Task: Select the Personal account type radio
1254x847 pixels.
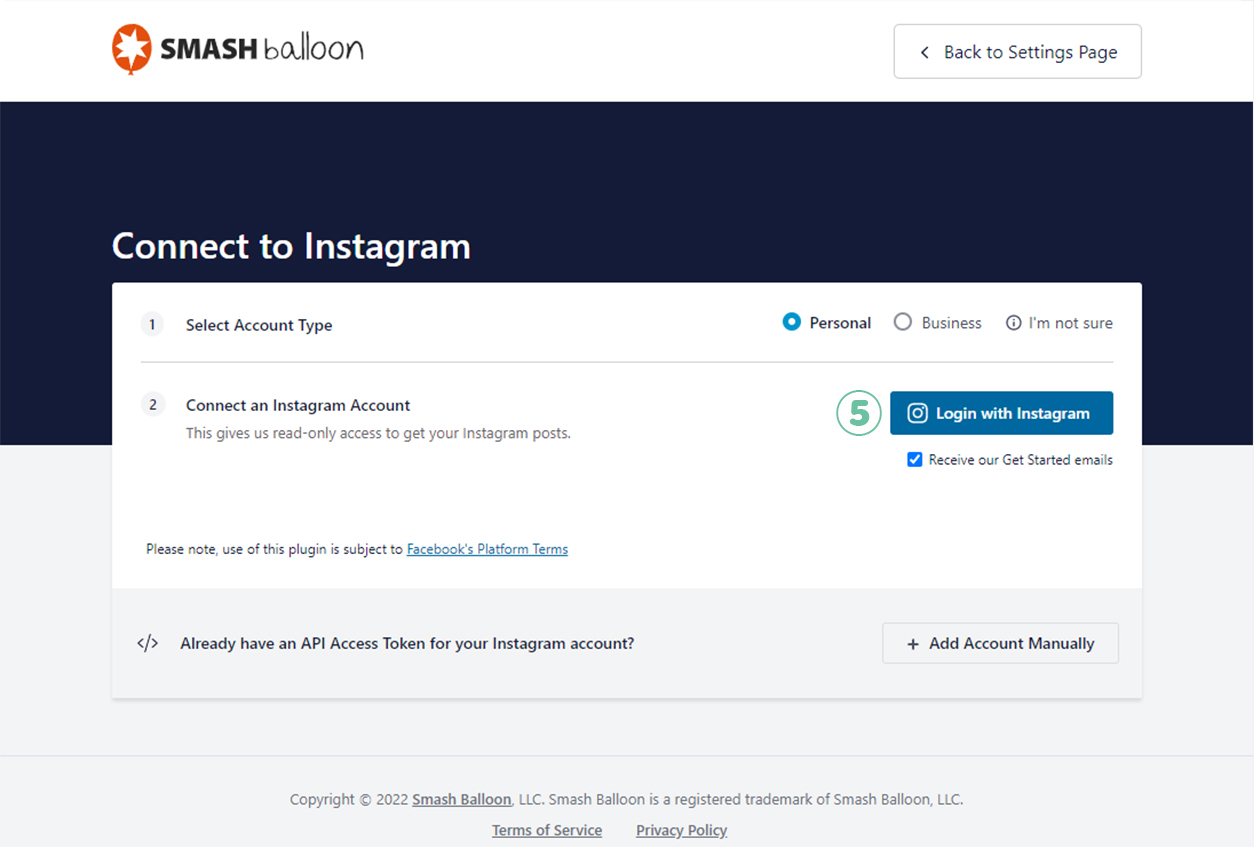Action: click(x=792, y=322)
